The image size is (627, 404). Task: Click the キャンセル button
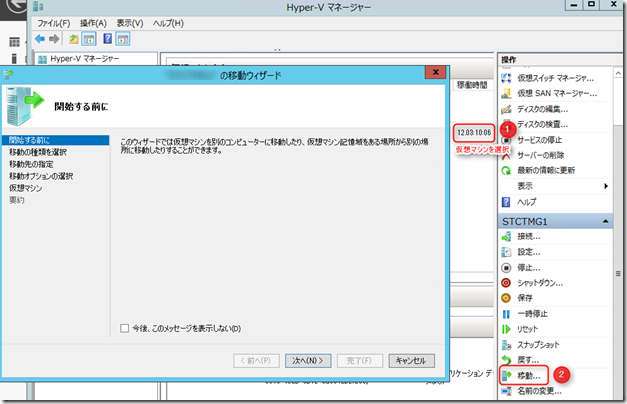(411, 360)
